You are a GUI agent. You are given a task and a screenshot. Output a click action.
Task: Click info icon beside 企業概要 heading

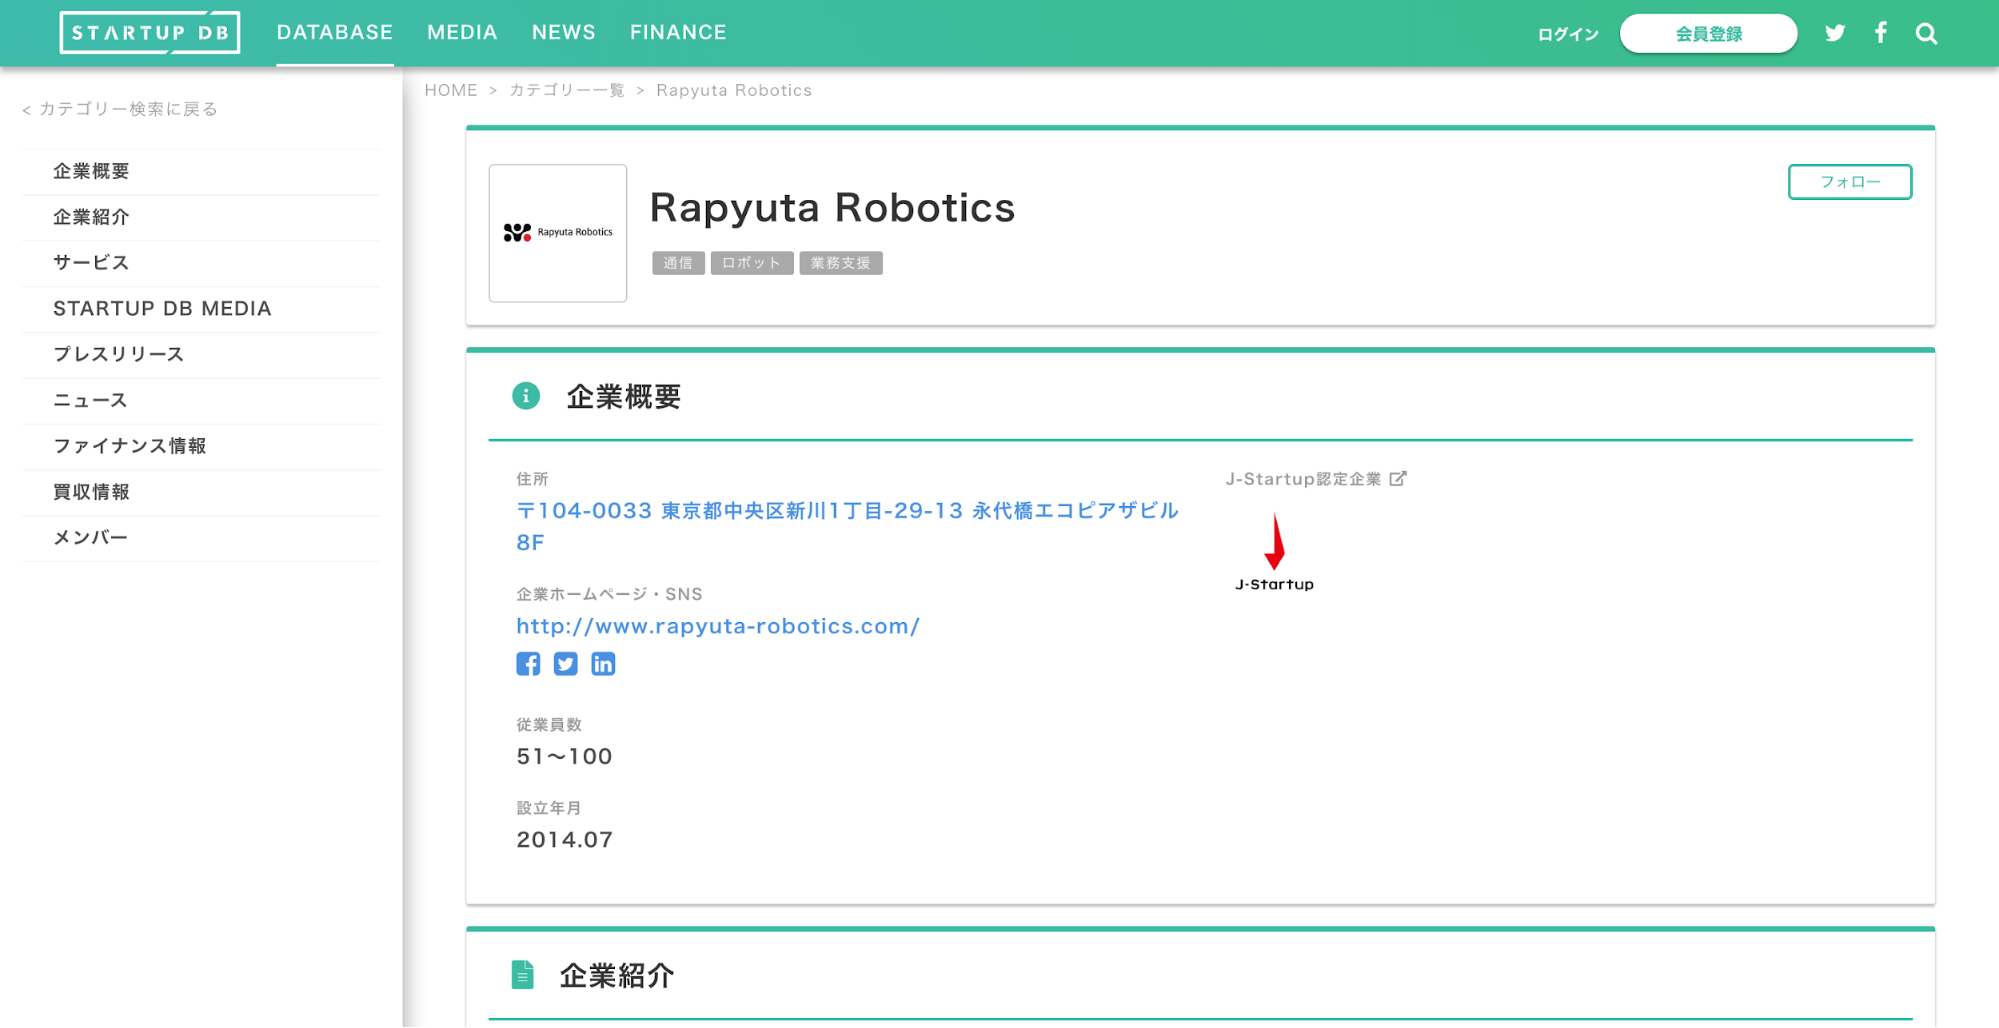[526, 396]
